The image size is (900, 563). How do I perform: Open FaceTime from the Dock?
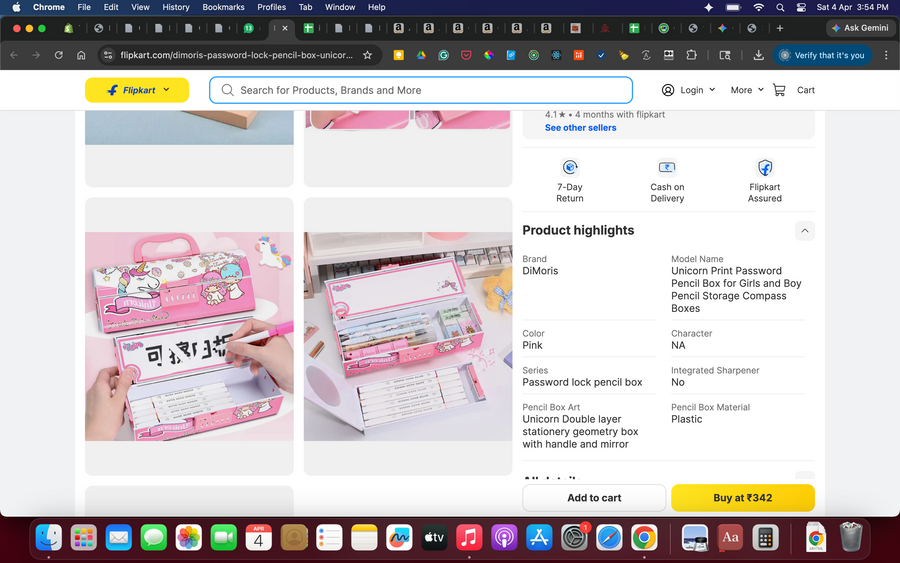[x=224, y=538]
